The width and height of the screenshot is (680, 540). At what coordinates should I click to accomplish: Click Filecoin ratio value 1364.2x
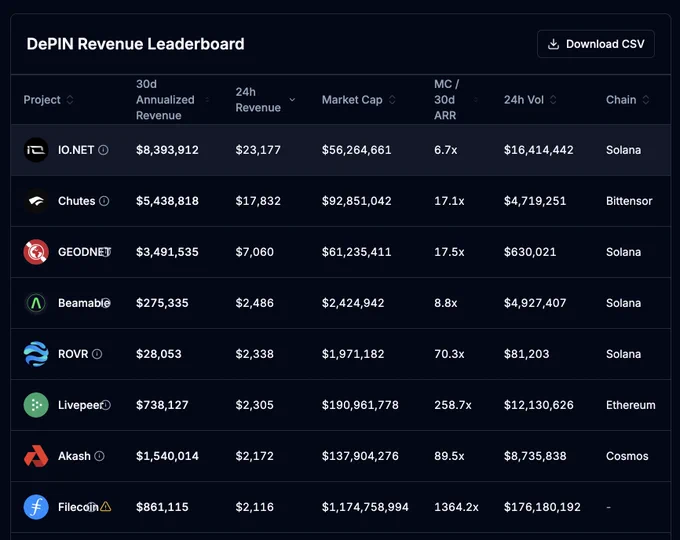click(456, 507)
